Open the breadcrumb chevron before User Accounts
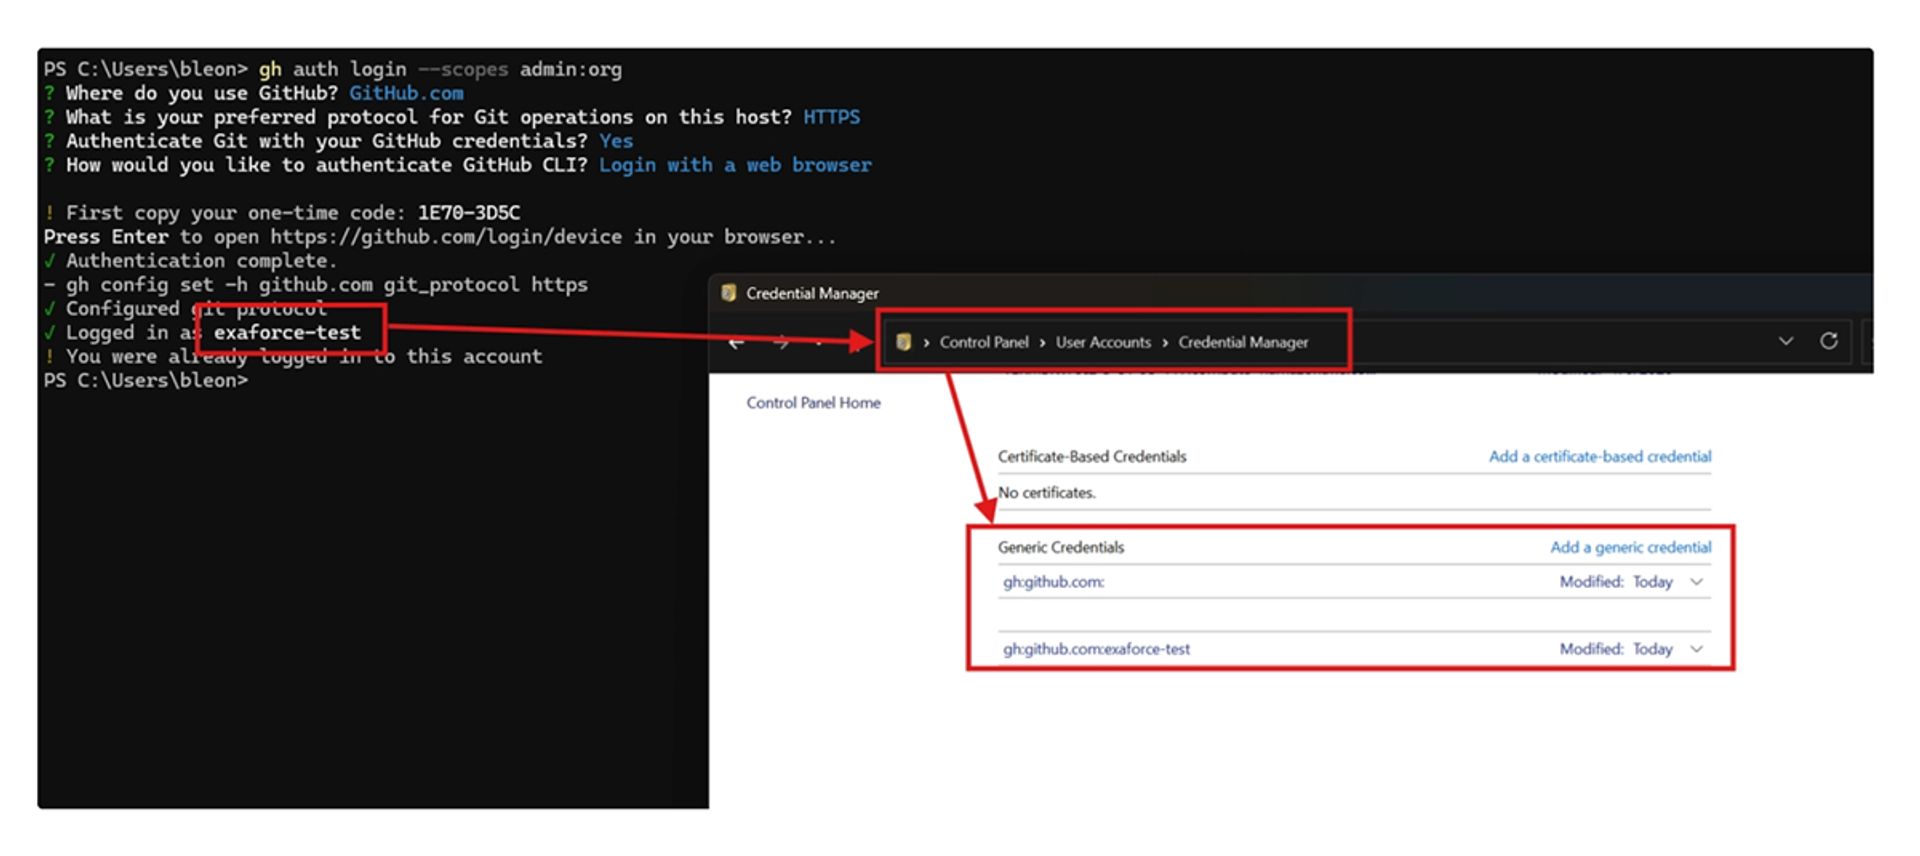1920x856 pixels. coord(1043,342)
